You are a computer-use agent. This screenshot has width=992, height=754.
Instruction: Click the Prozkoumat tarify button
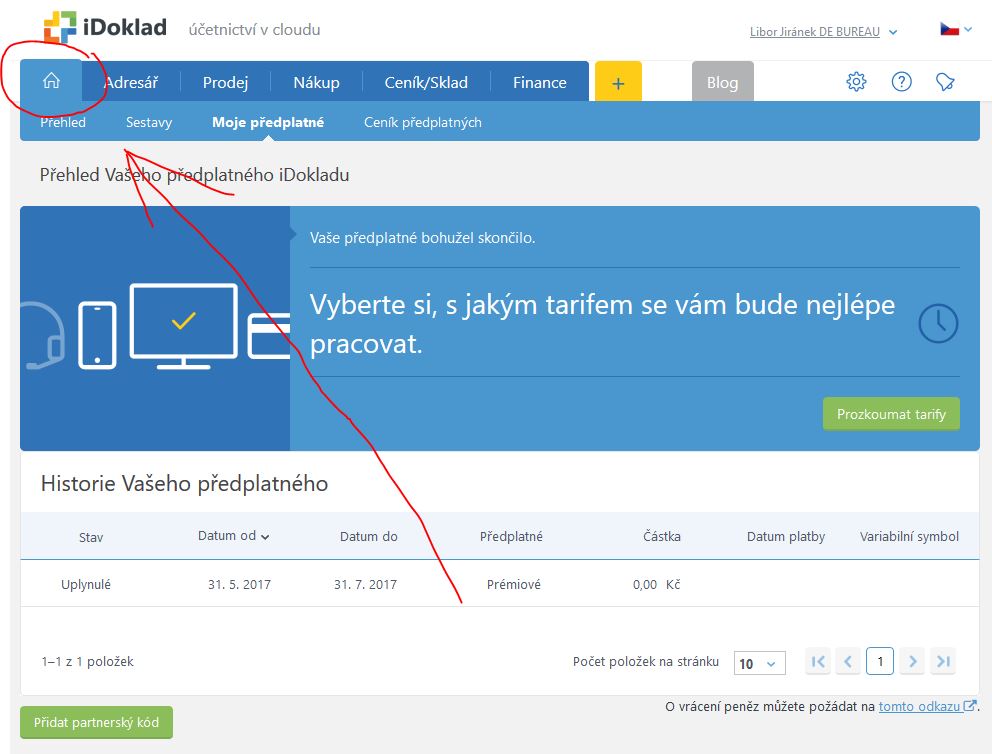point(890,414)
